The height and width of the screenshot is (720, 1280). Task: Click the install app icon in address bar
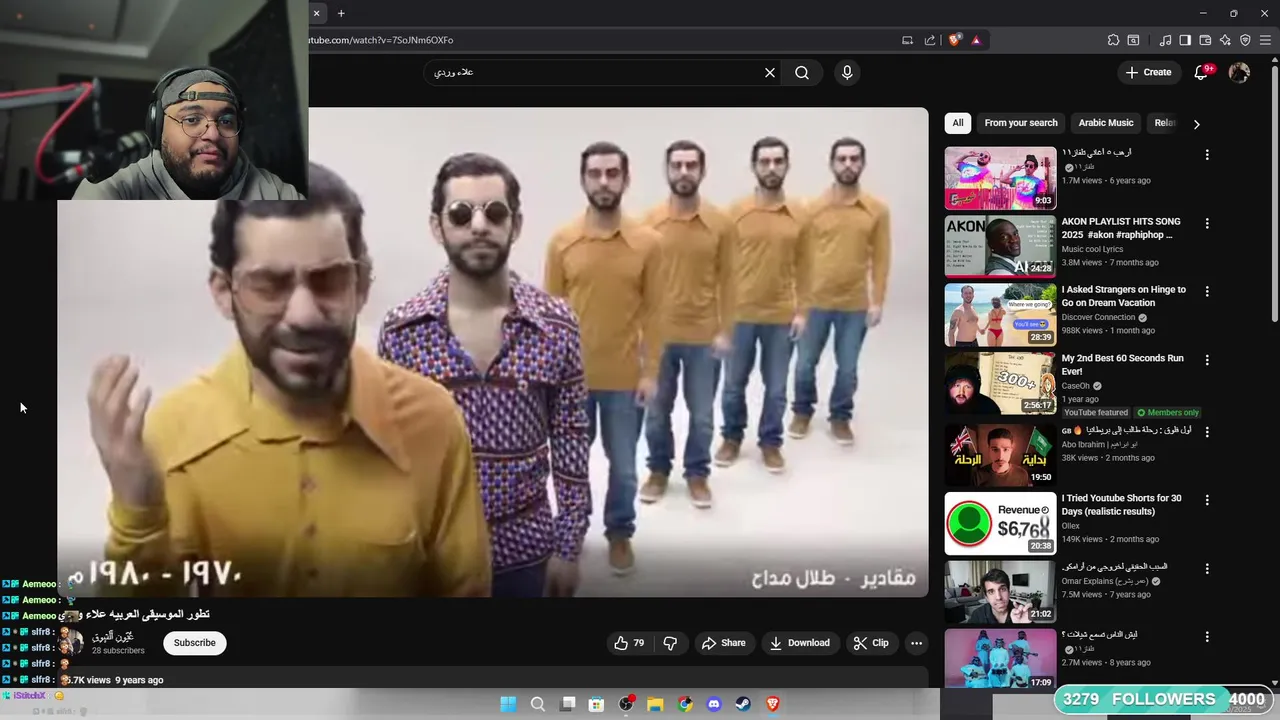pos(907,40)
